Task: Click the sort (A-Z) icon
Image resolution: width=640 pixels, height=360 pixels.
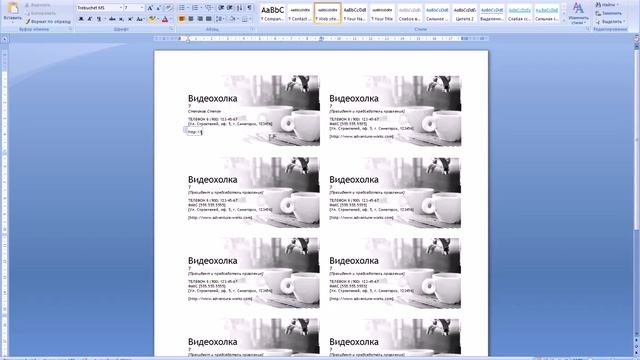Action: [240, 8]
